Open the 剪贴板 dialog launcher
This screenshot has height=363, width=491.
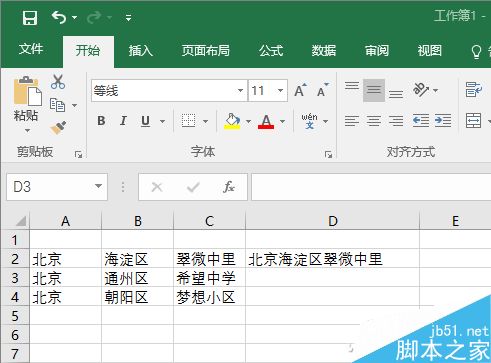click(x=78, y=154)
